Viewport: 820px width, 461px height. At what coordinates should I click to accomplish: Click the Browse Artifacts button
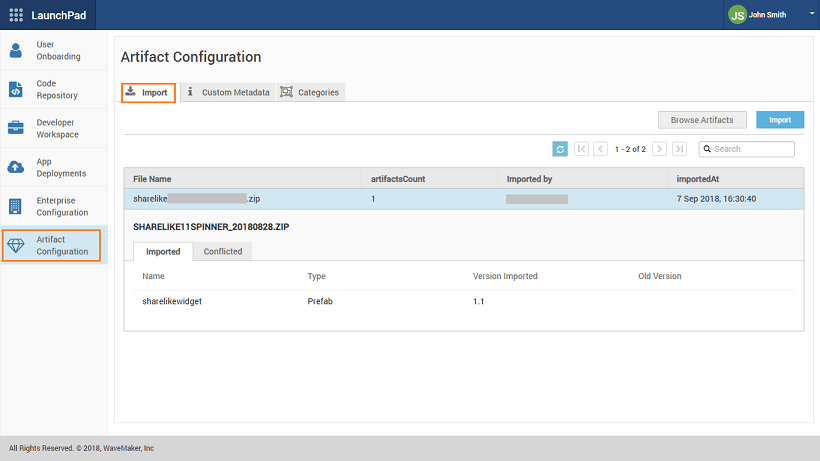702,120
